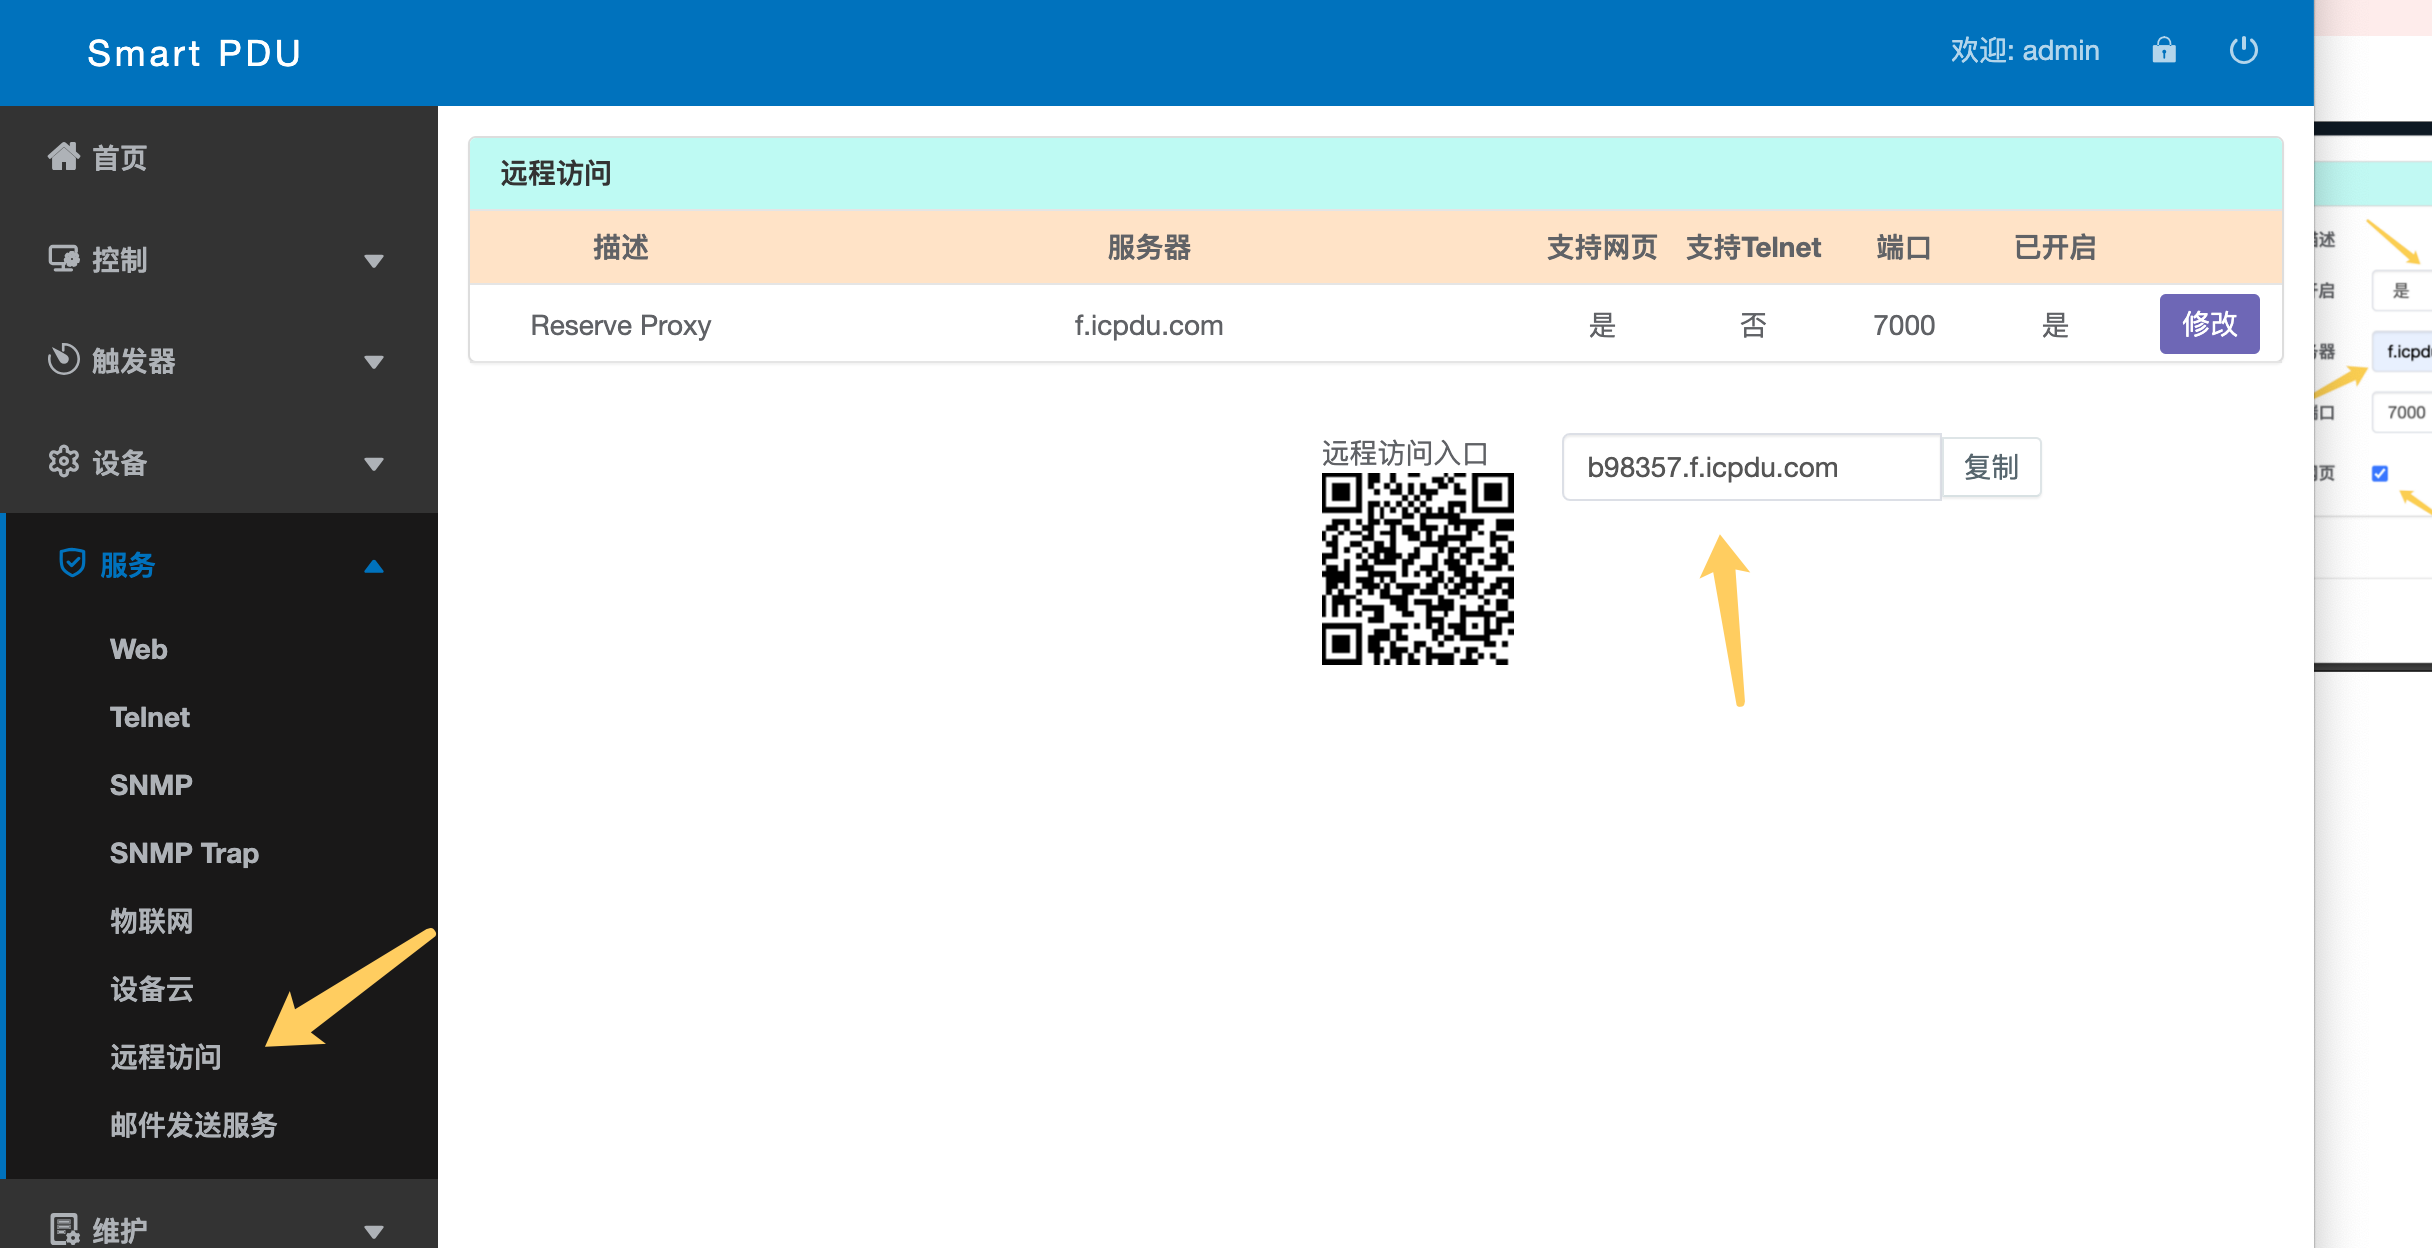2432x1248 pixels.
Task: Click the 控制 monitor icon
Action: tap(64, 259)
